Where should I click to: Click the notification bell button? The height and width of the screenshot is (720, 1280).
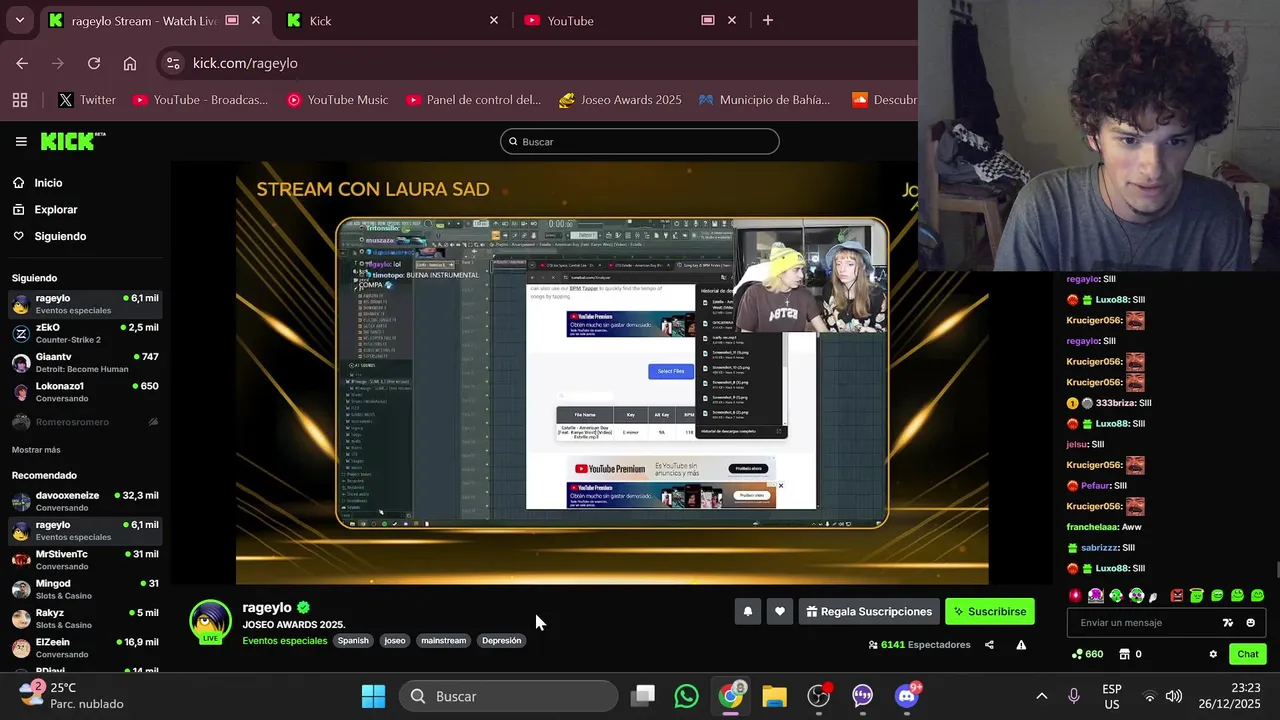[x=747, y=611]
